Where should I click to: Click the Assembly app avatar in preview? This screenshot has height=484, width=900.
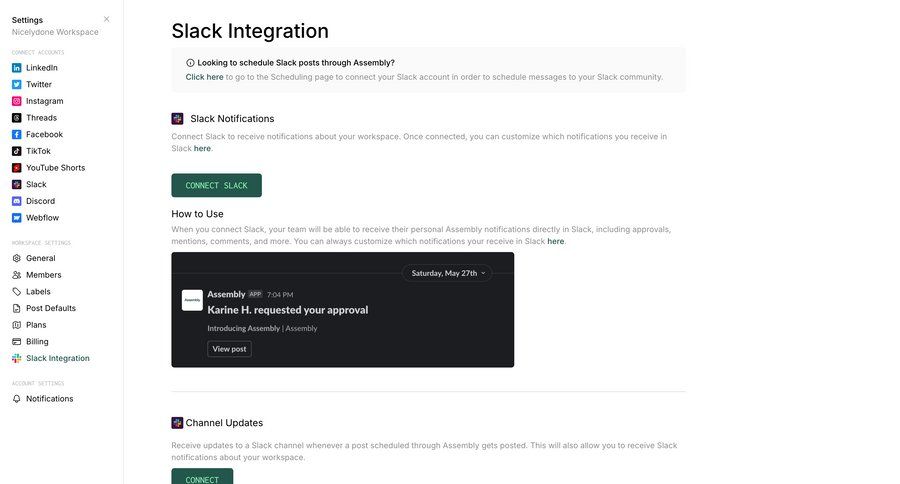tap(192, 300)
